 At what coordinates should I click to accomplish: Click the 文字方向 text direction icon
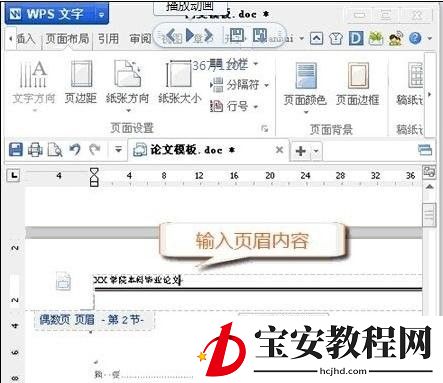click(x=33, y=74)
